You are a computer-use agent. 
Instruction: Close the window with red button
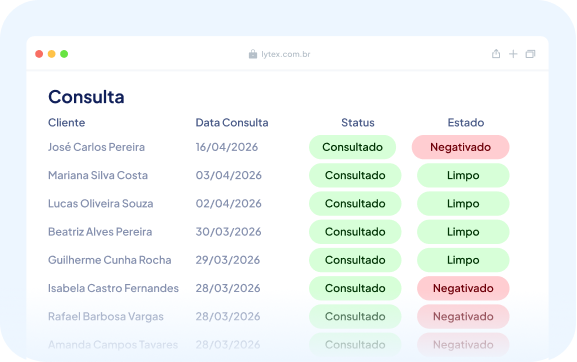tap(39, 54)
